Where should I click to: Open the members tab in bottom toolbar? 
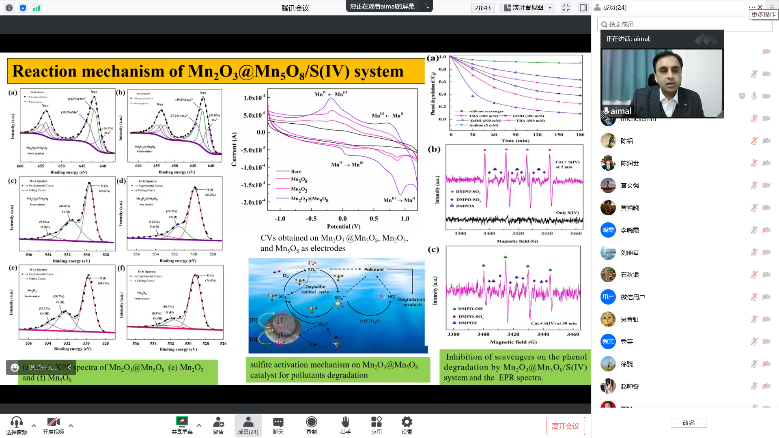248,421
